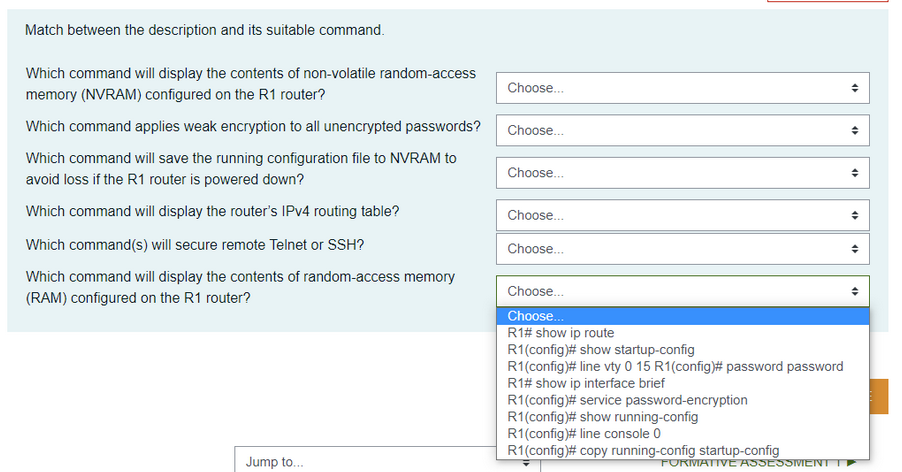
Task: Open the NVRAM contents question dropdown
Action: coord(682,88)
